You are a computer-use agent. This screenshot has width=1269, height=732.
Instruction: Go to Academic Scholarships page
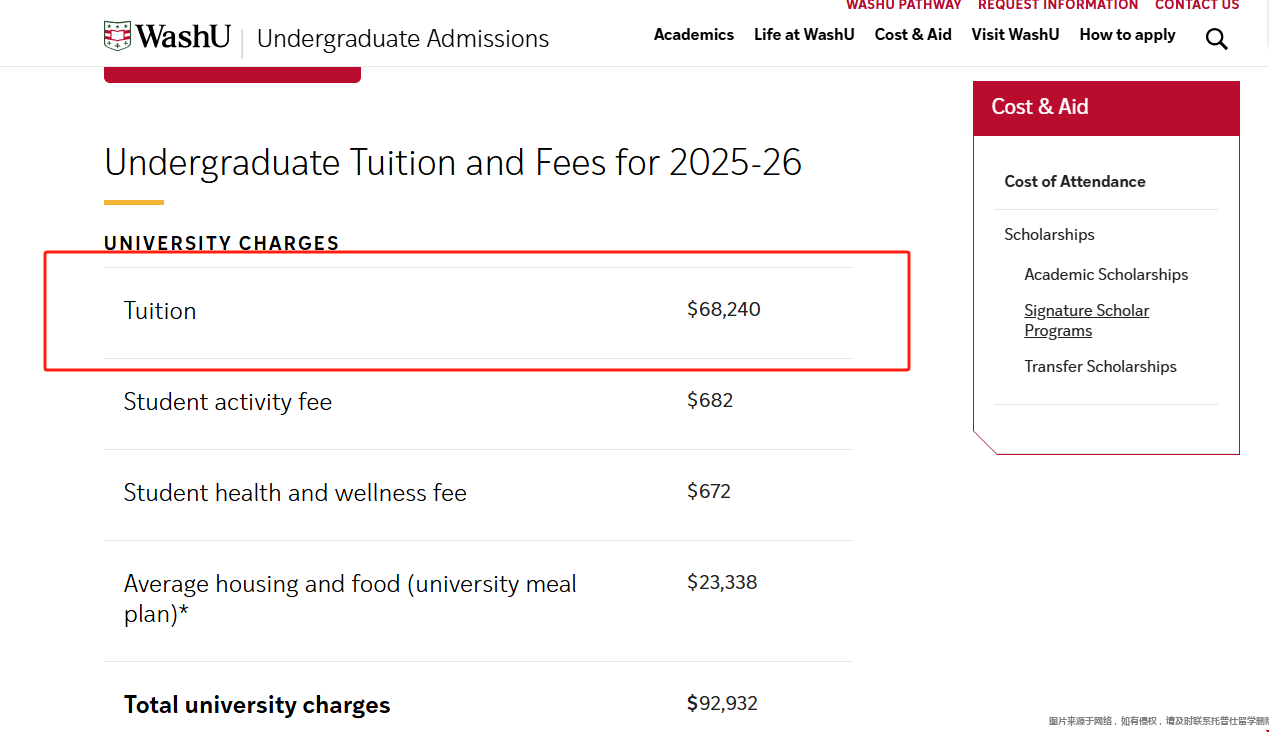click(x=1106, y=274)
